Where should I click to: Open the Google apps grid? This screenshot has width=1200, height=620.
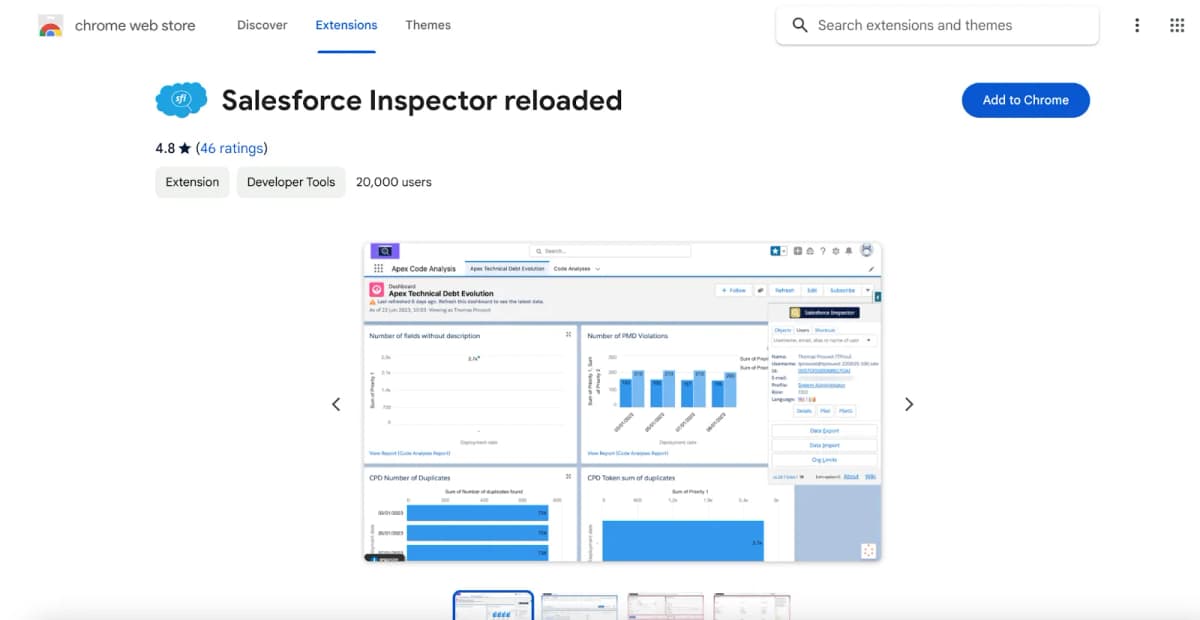[1177, 25]
